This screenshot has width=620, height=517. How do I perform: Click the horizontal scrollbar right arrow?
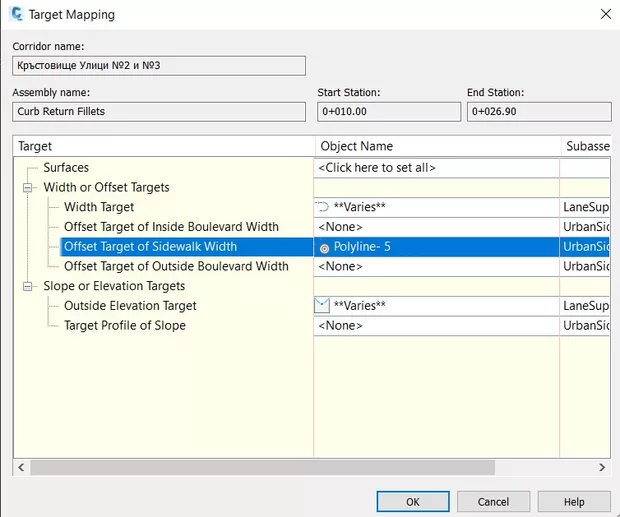[602, 467]
